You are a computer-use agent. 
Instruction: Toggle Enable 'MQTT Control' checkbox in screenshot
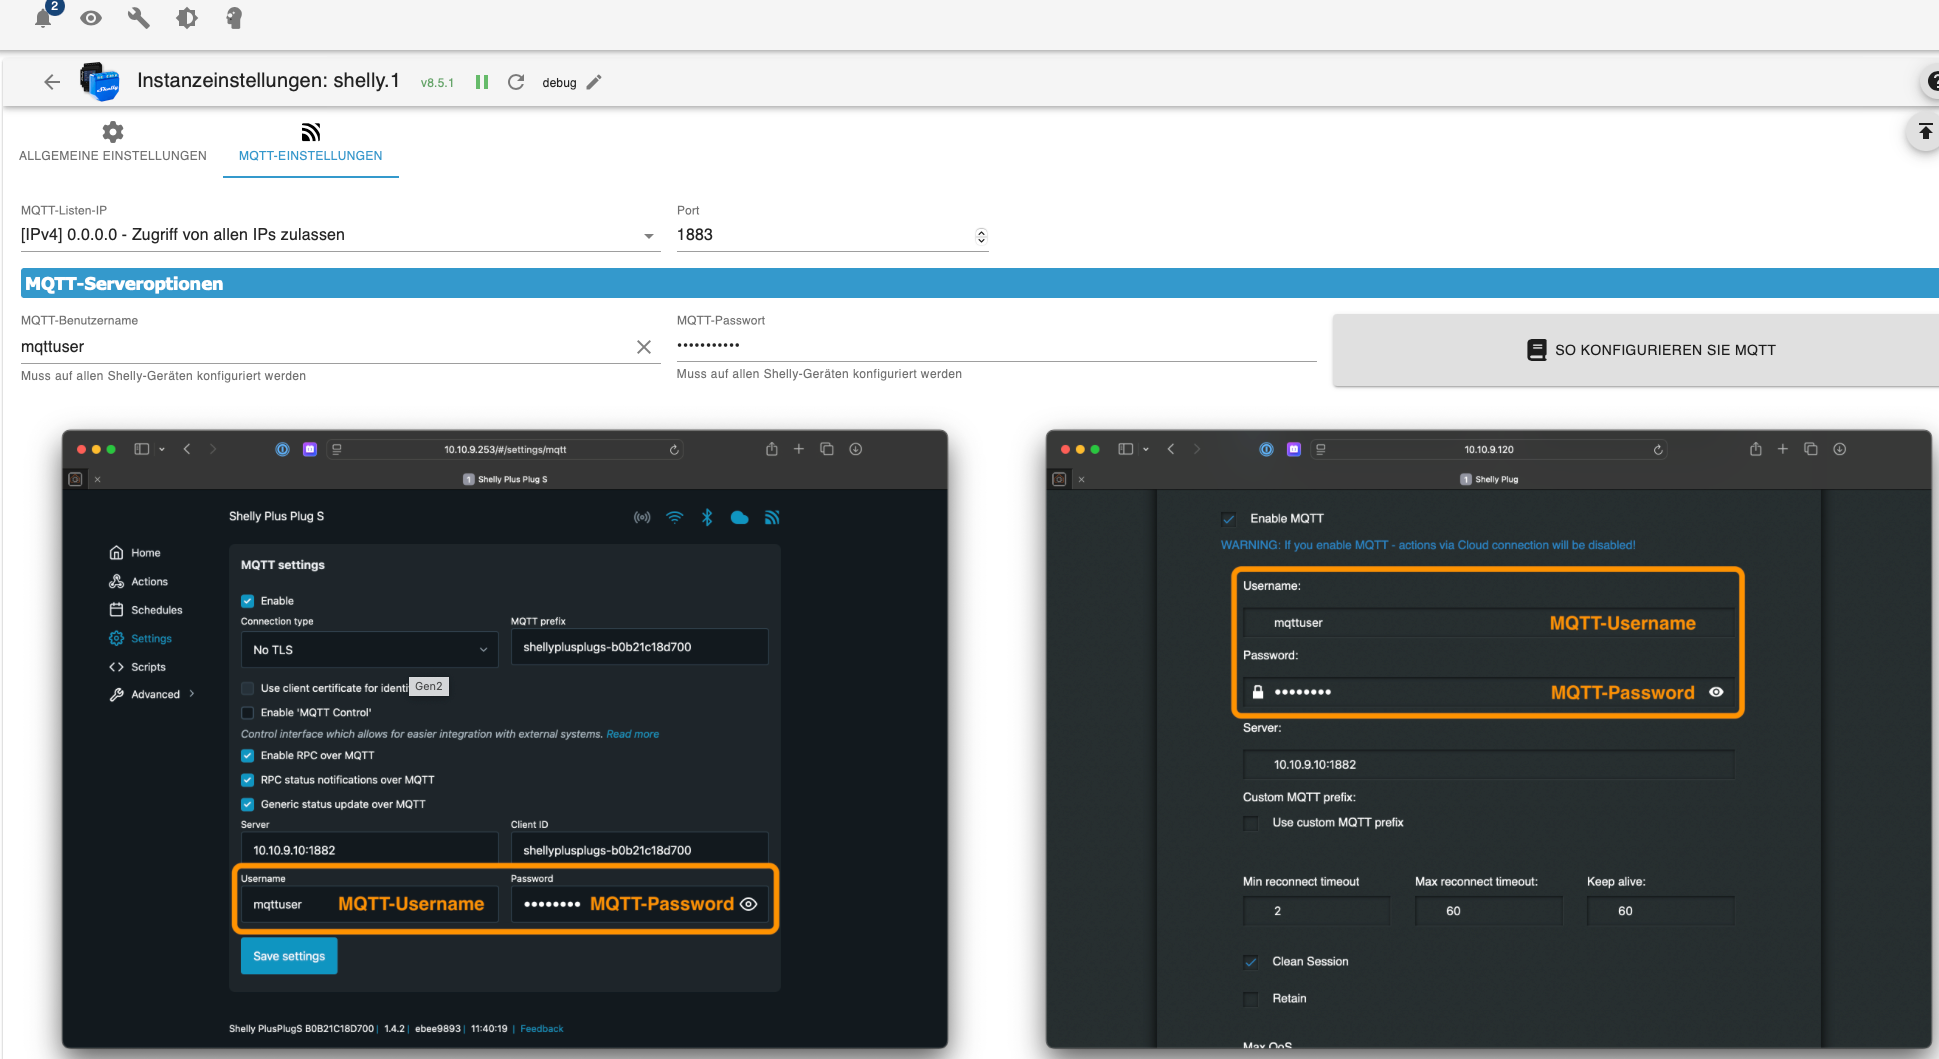tap(247, 713)
